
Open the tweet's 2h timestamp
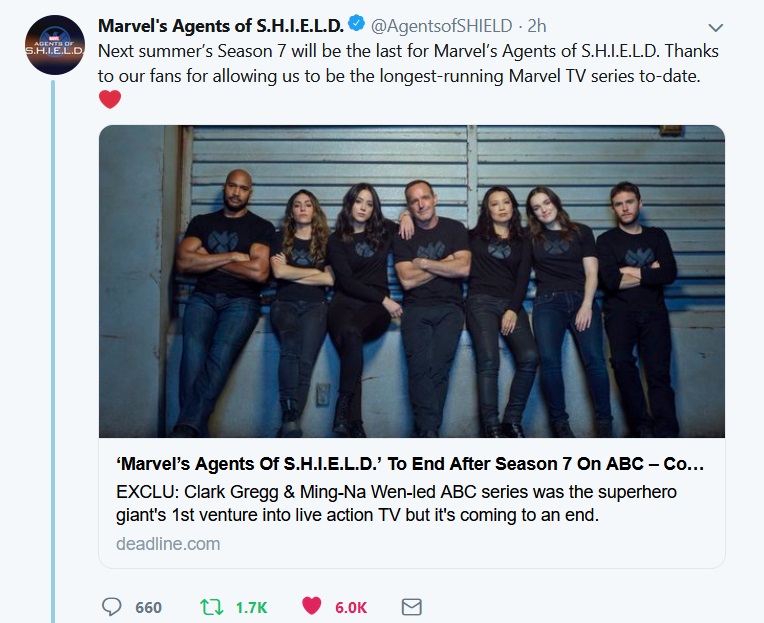click(x=537, y=26)
